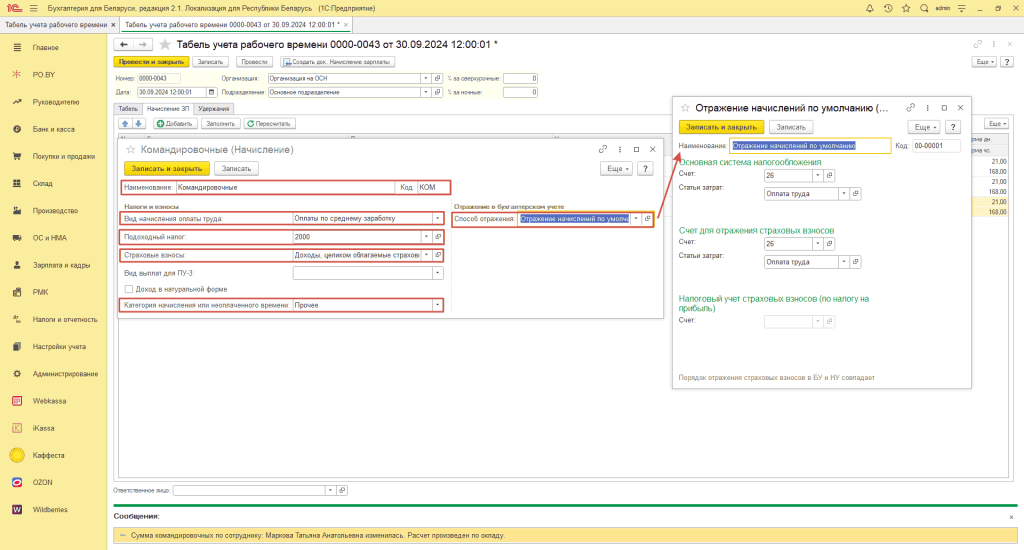Expand Способ отражения dropdown
The image size is (1024, 550).
click(x=636, y=219)
